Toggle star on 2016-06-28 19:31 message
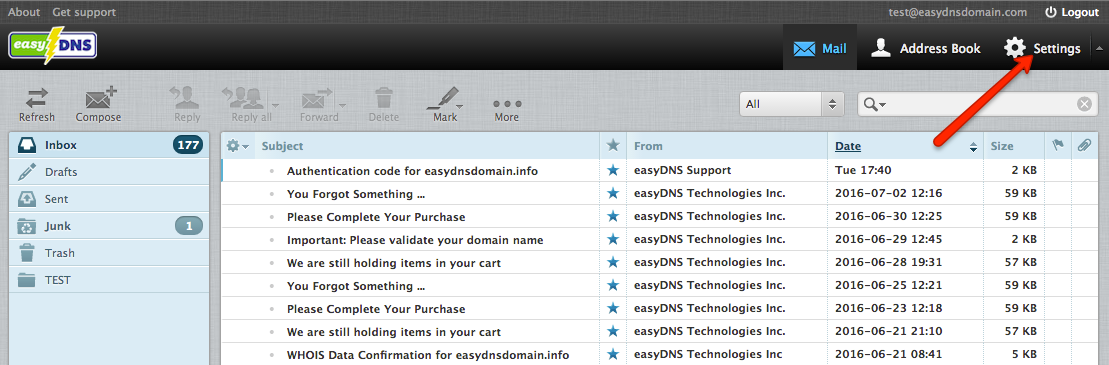 [x=613, y=262]
